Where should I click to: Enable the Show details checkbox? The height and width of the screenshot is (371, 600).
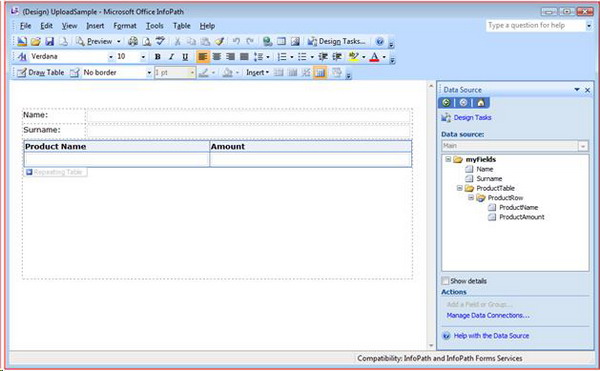click(x=445, y=281)
